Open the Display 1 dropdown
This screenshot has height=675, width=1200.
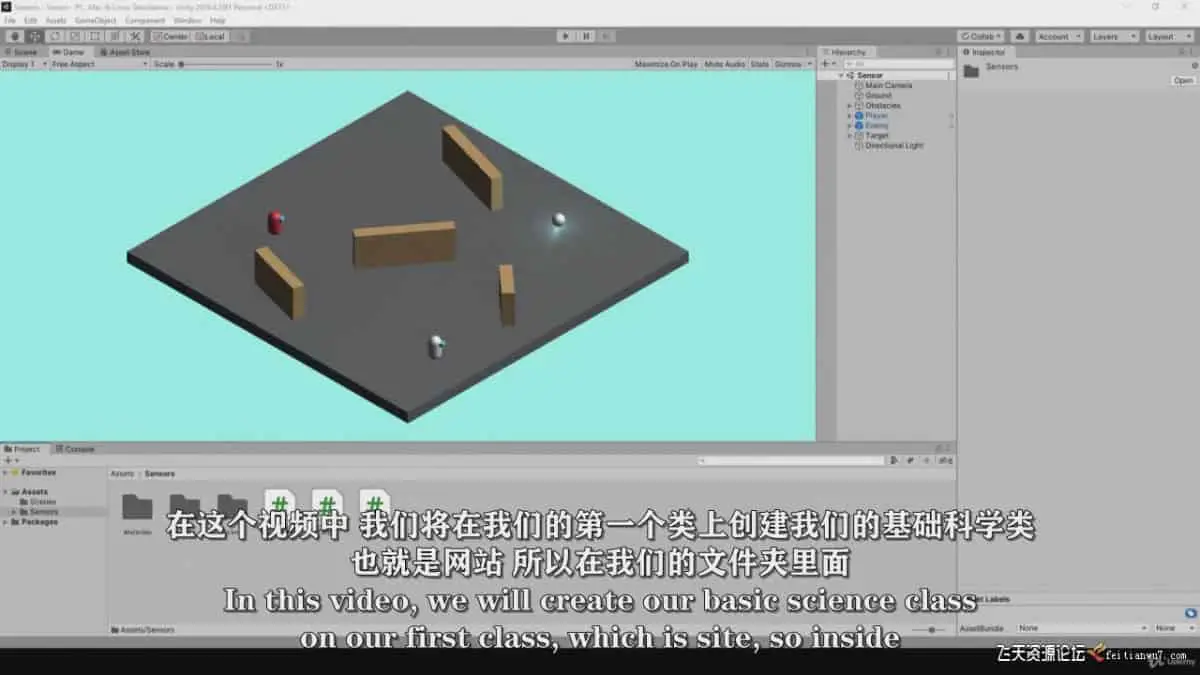click(24, 64)
